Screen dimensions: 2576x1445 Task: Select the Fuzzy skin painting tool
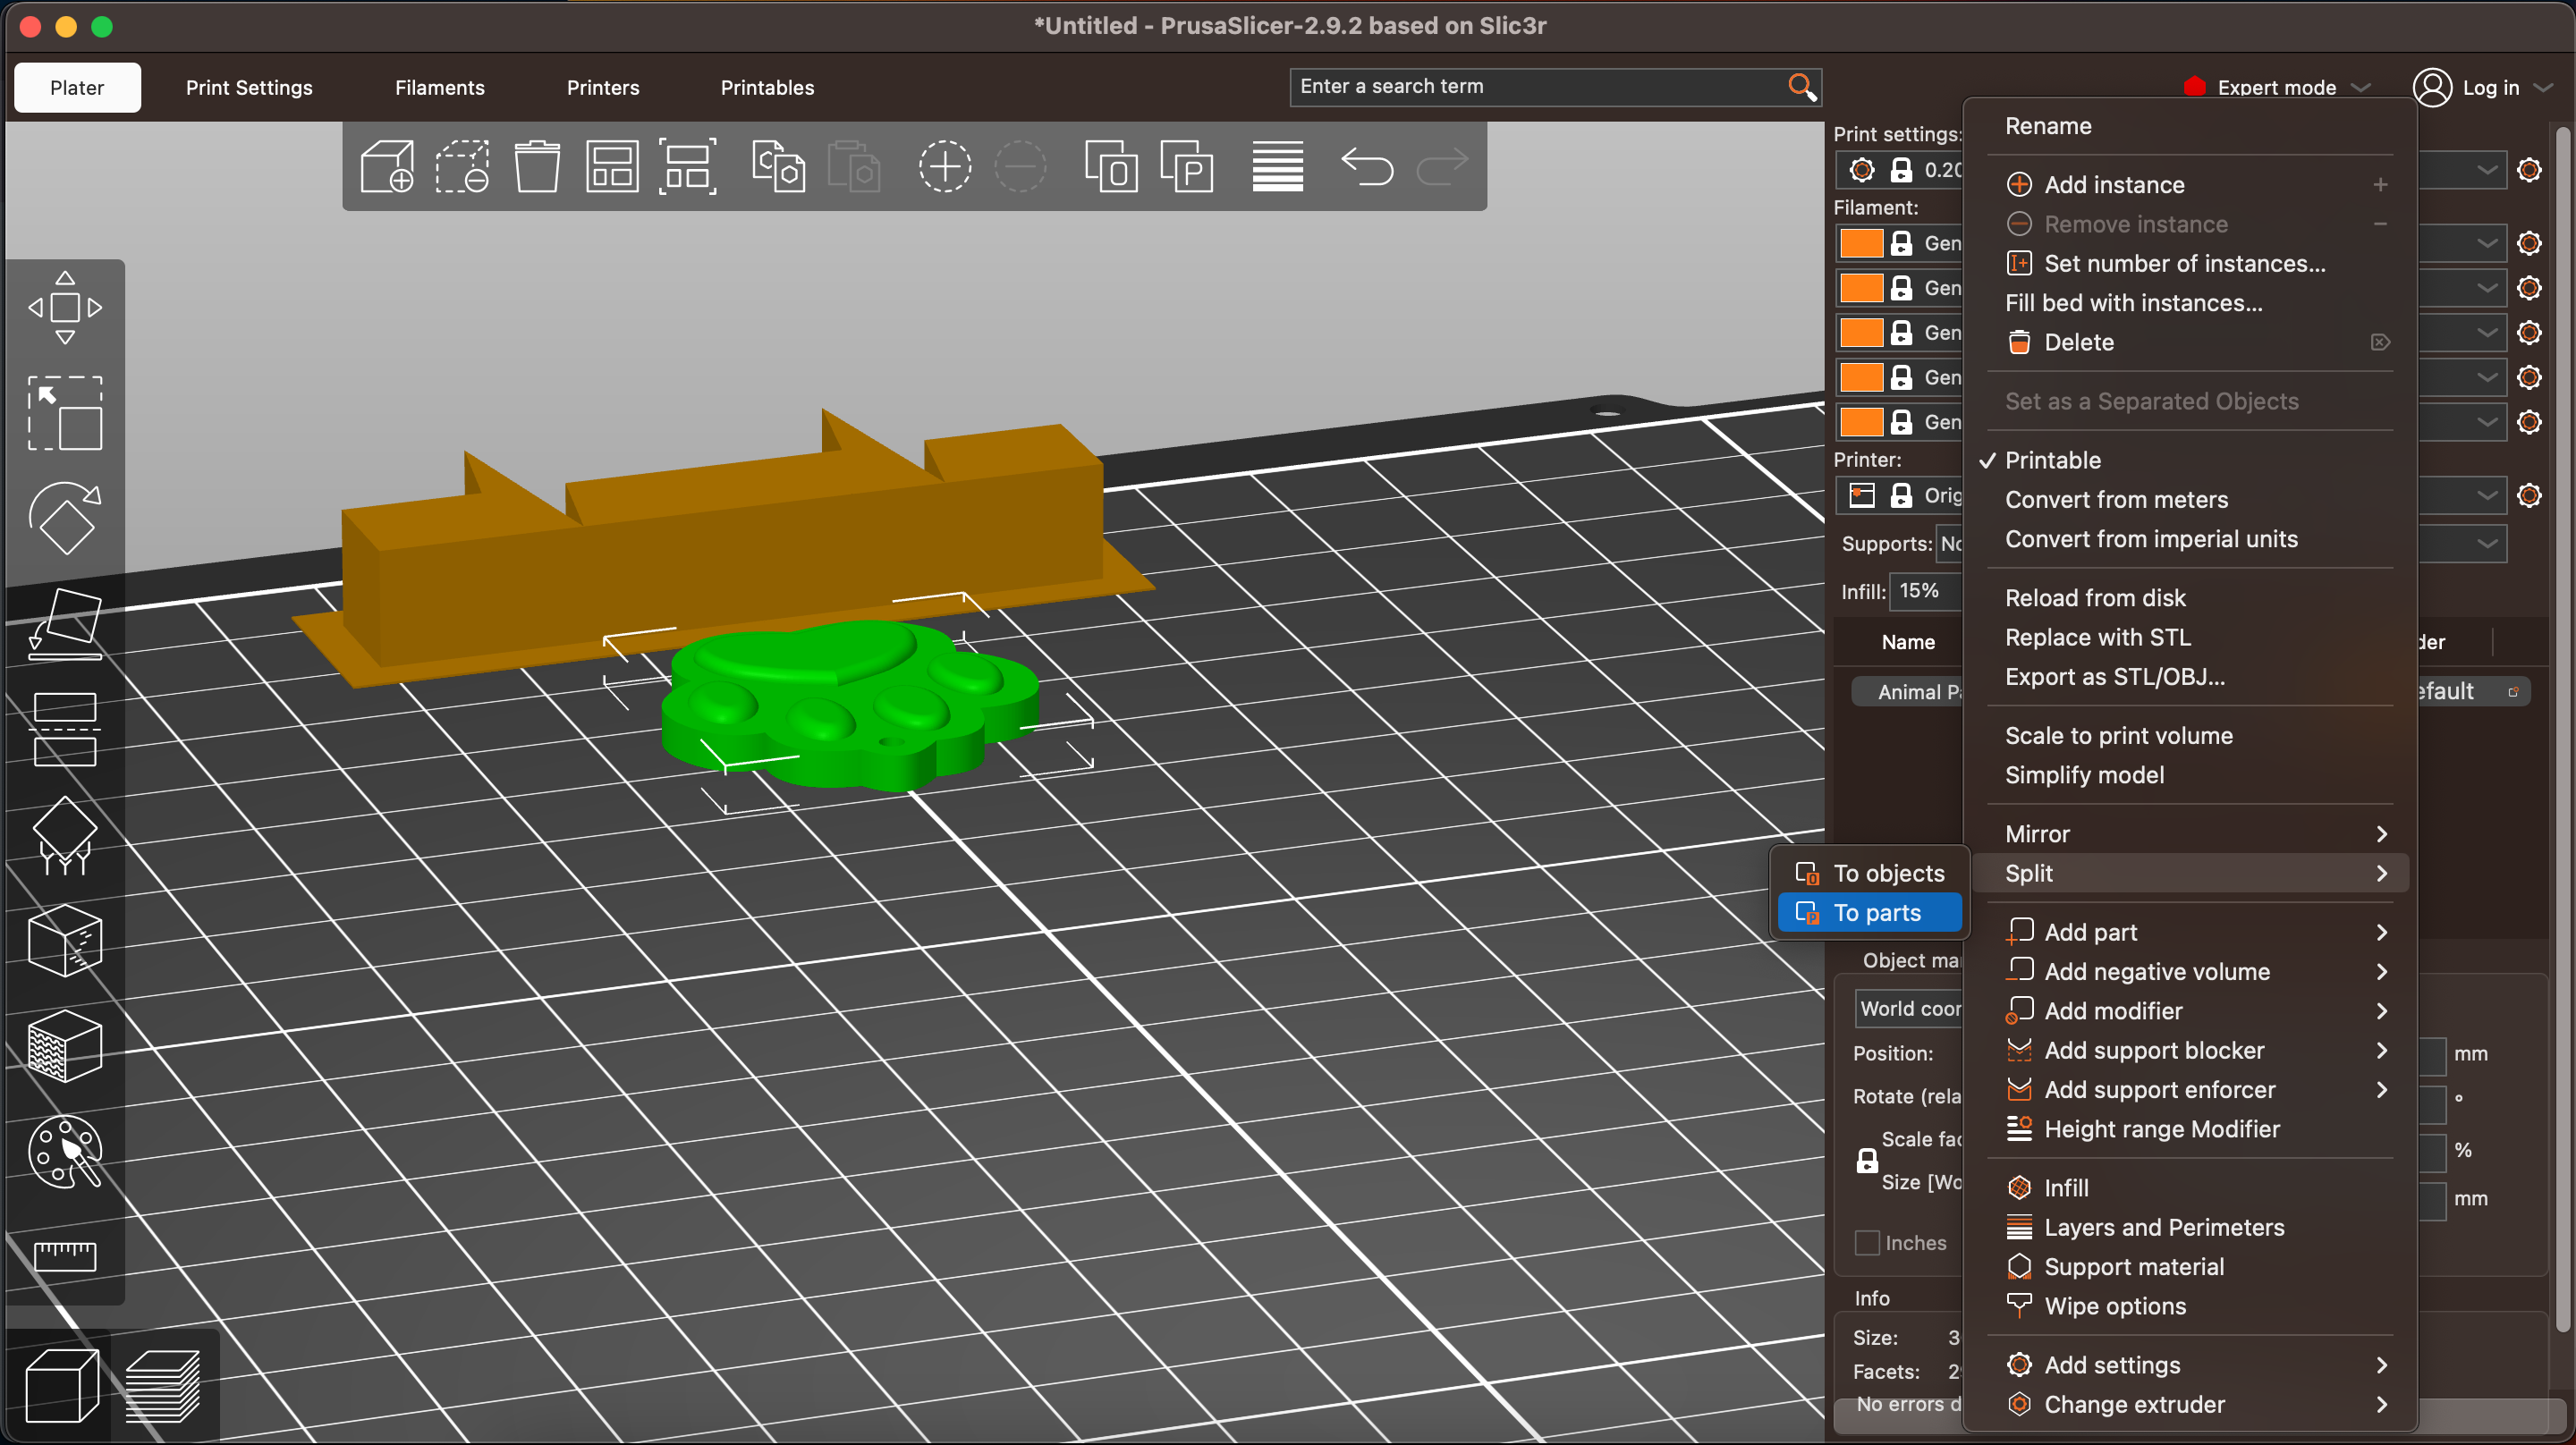[65, 1046]
